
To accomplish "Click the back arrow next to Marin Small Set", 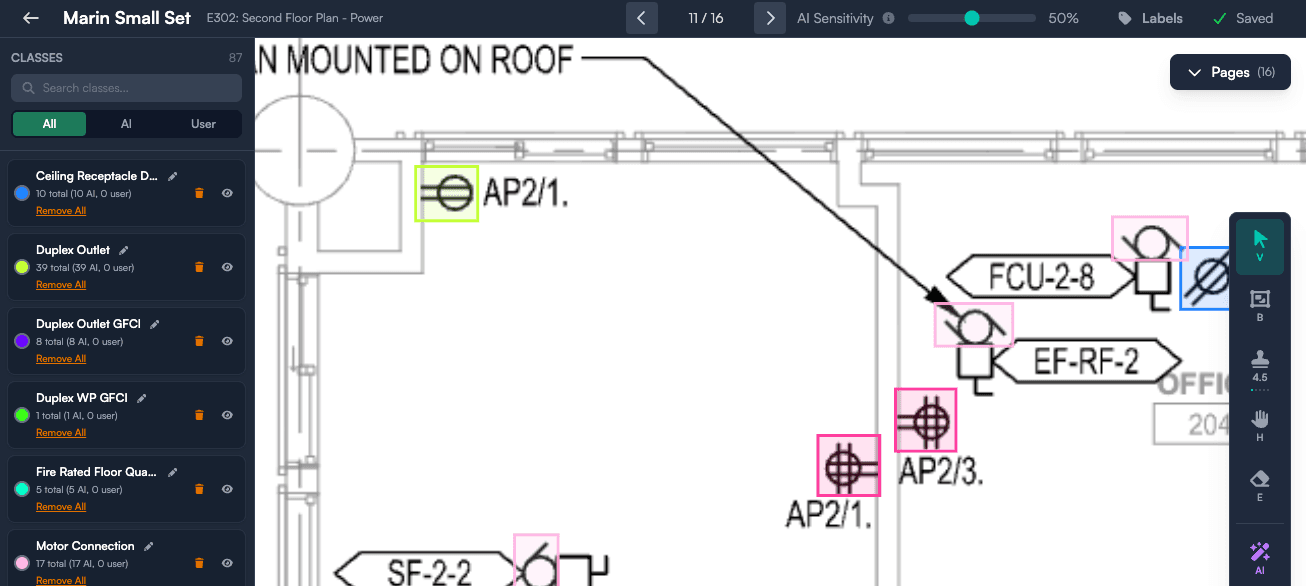I will 31,18.
